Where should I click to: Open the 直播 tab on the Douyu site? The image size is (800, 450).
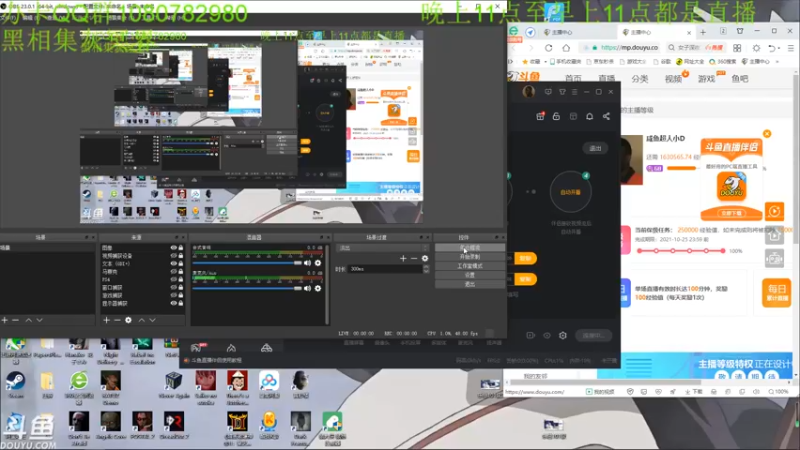coord(606,79)
